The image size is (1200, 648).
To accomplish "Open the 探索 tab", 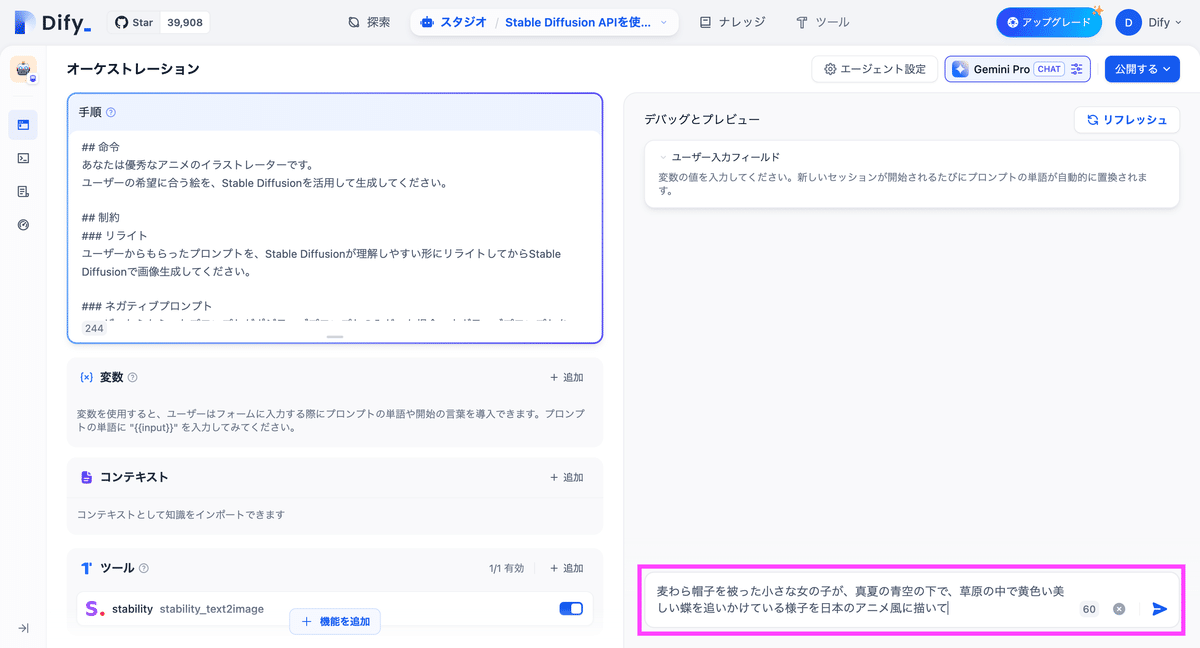I will (x=369, y=22).
